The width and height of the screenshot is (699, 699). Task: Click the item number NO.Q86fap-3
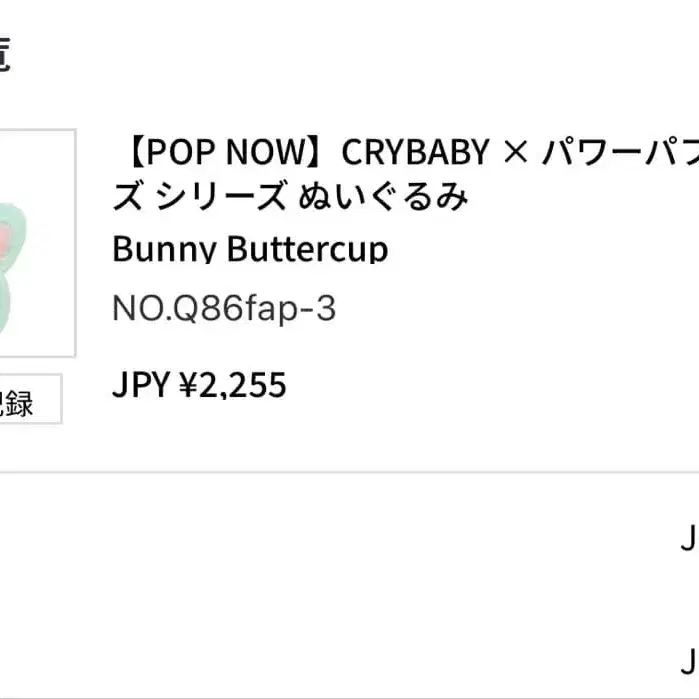(224, 309)
